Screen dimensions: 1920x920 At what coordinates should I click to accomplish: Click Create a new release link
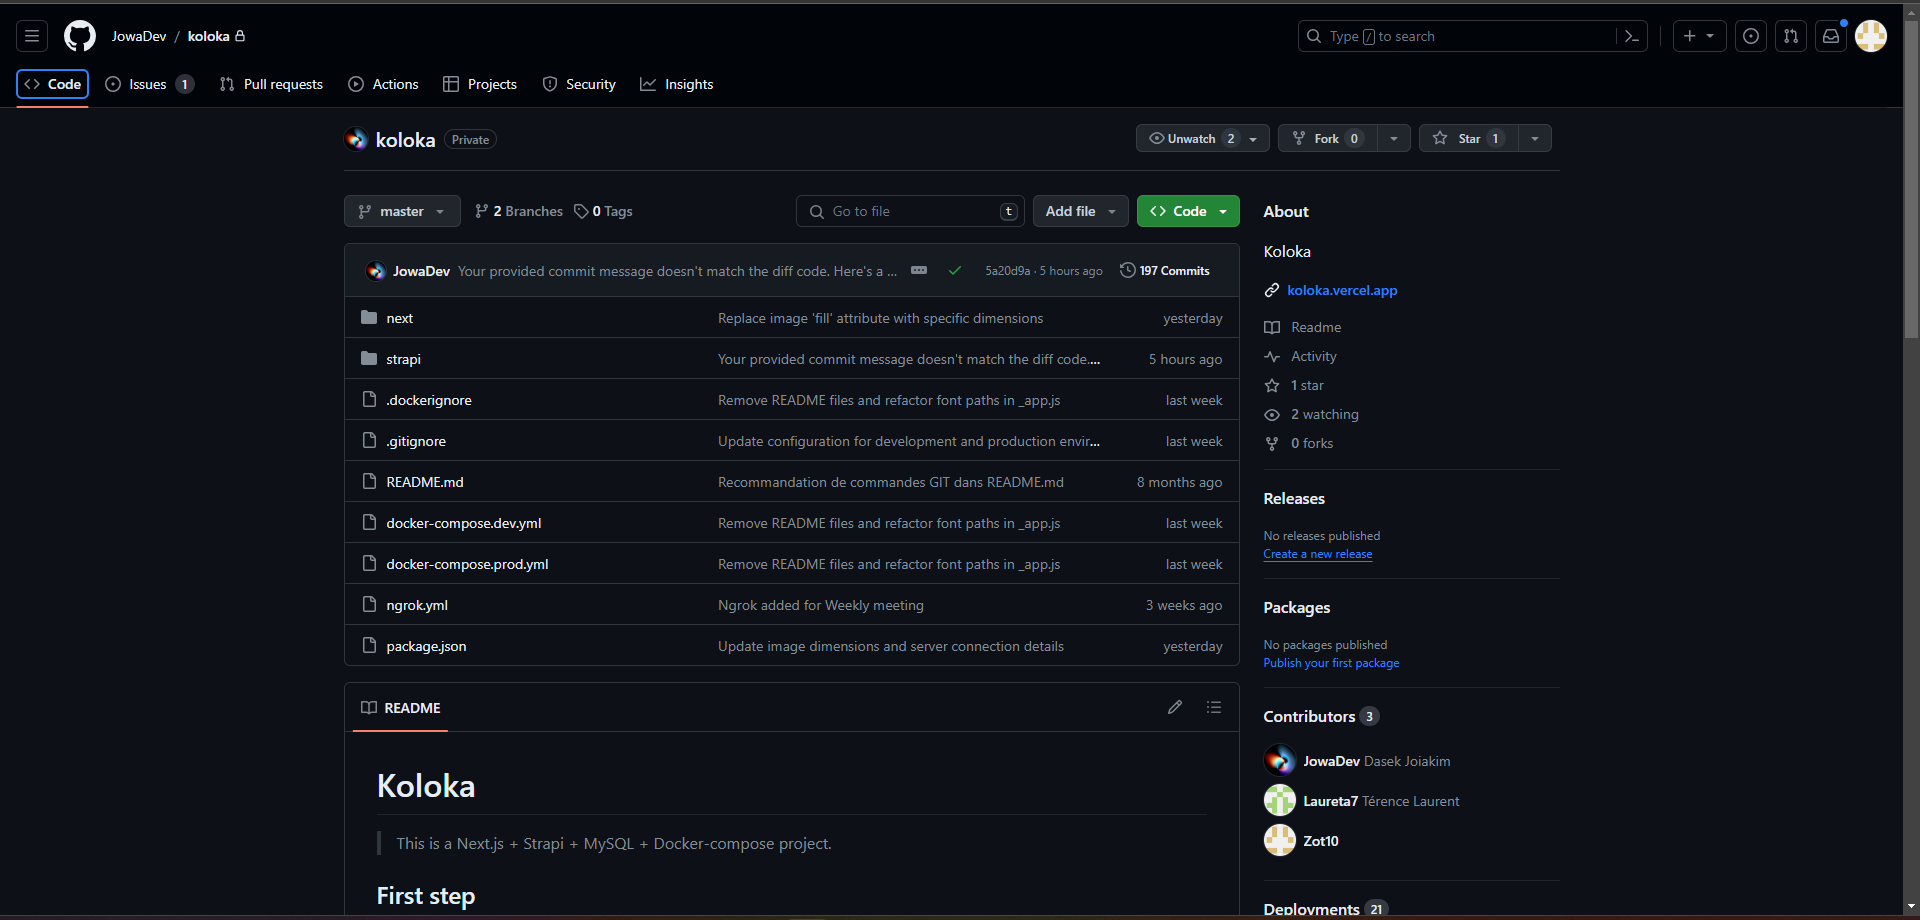pos(1317,554)
